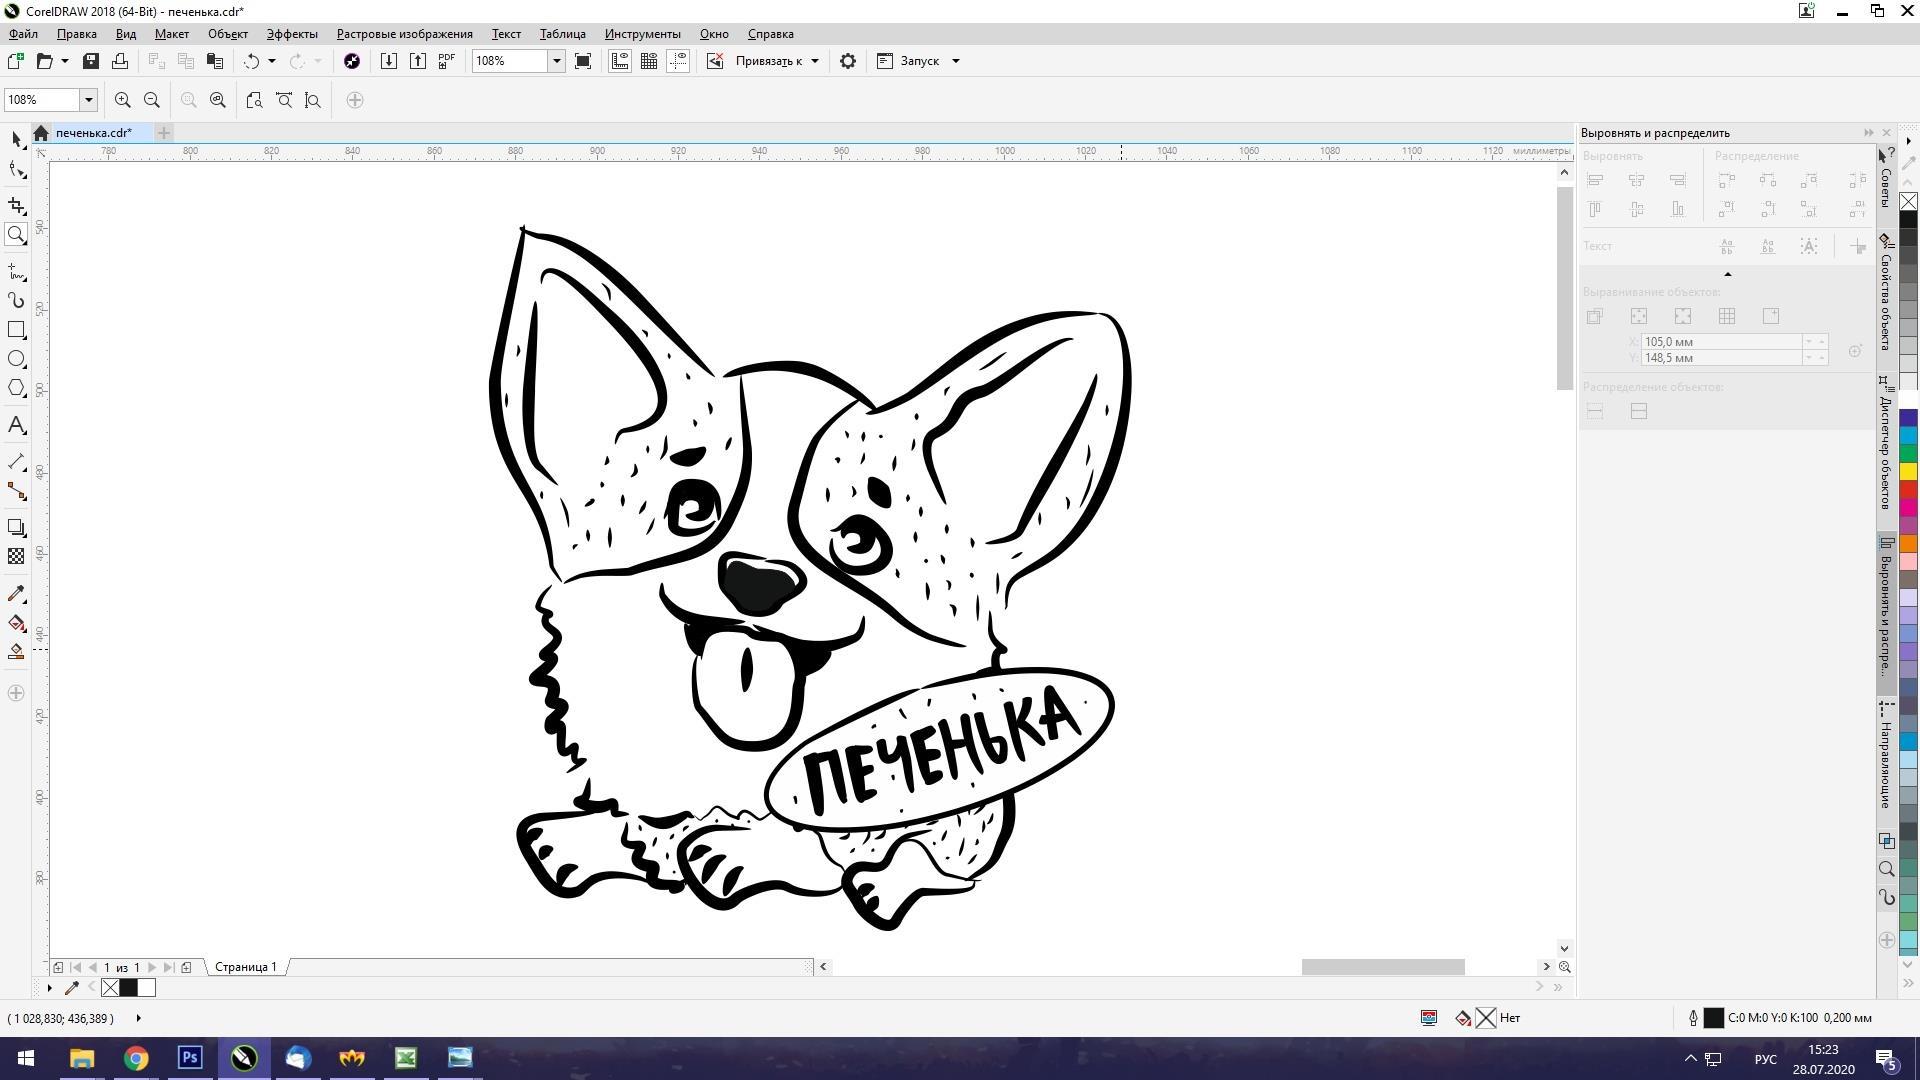The width and height of the screenshot is (1920, 1080).
Task: Open Диспетчер объектов docker tab
Action: [1886, 445]
